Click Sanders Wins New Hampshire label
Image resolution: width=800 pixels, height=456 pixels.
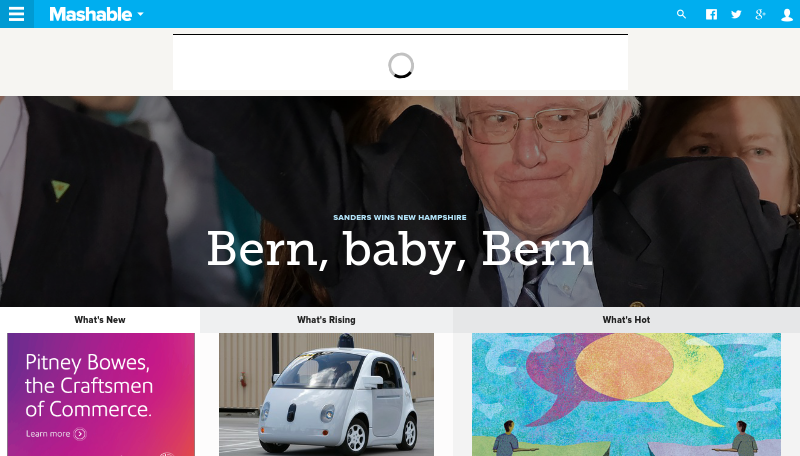click(399, 217)
